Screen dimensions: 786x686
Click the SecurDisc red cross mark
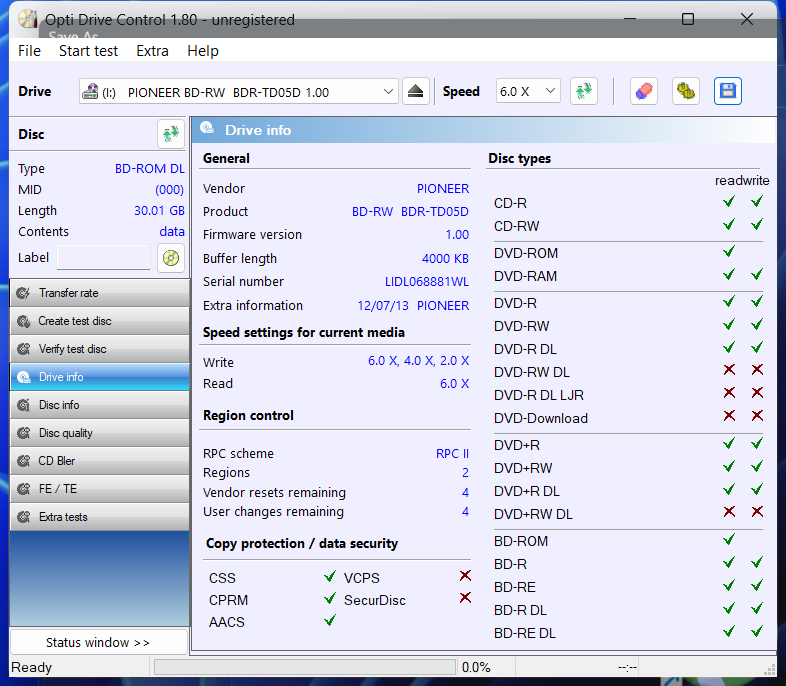click(465, 598)
